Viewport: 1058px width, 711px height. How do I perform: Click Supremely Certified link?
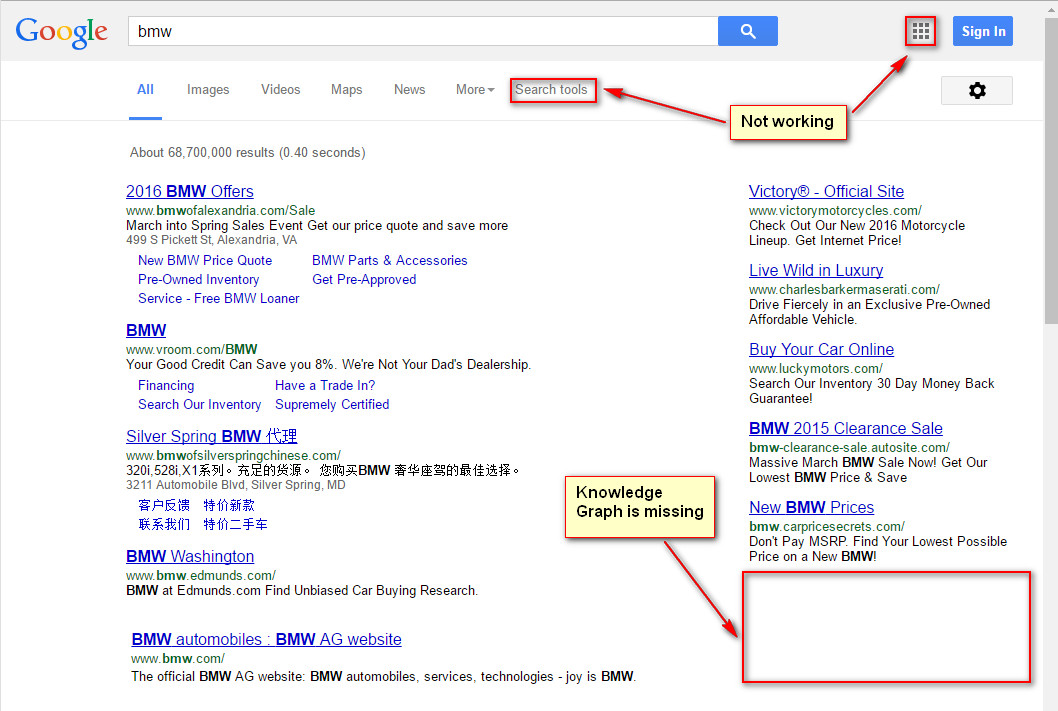click(332, 404)
